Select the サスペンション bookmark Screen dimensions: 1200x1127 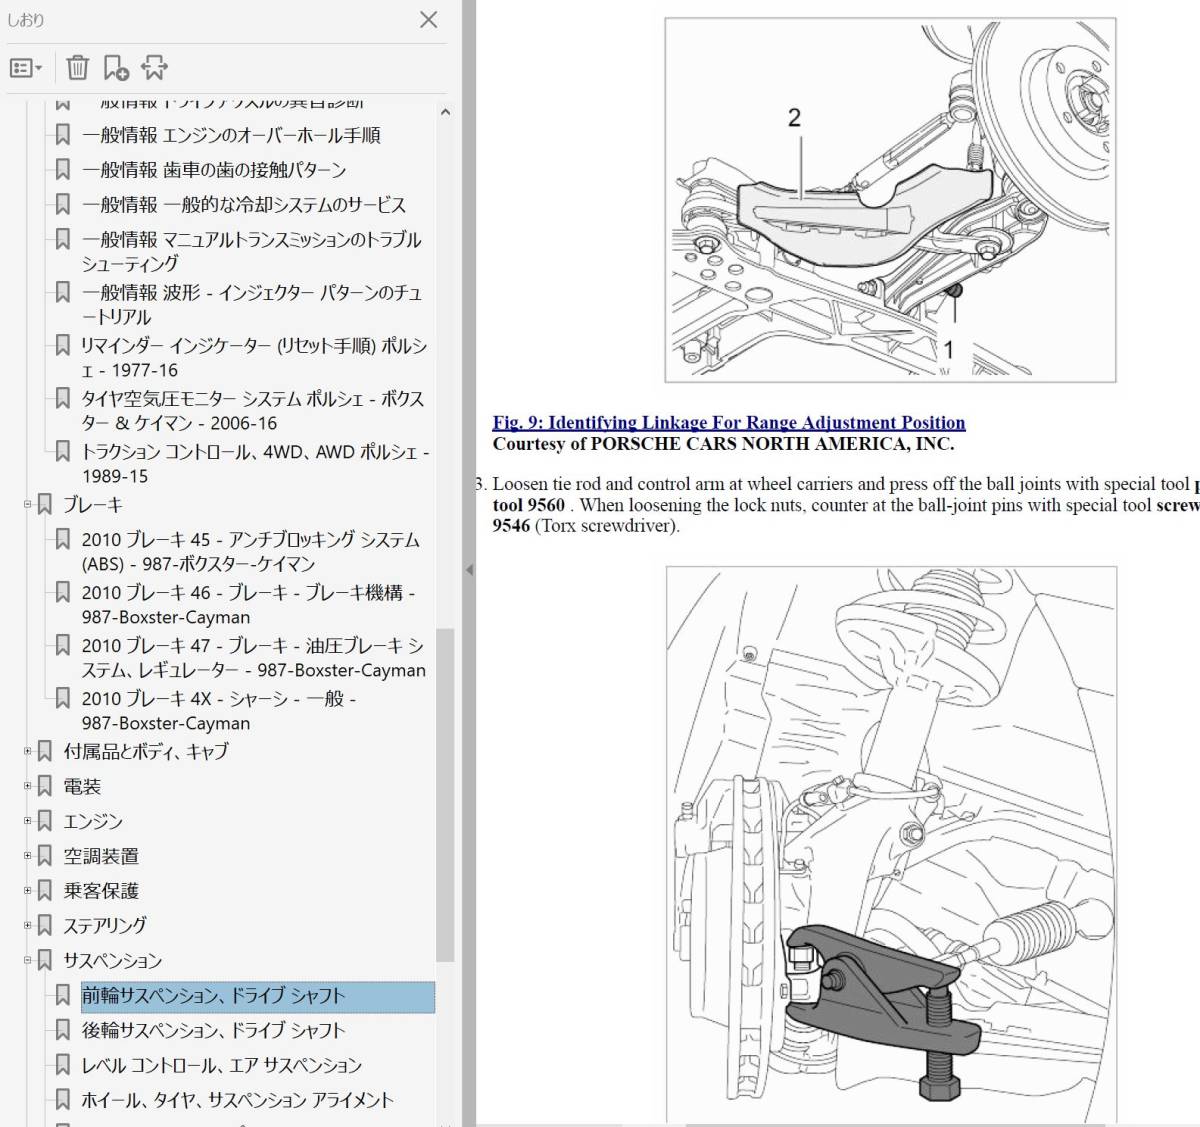(112, 961)
